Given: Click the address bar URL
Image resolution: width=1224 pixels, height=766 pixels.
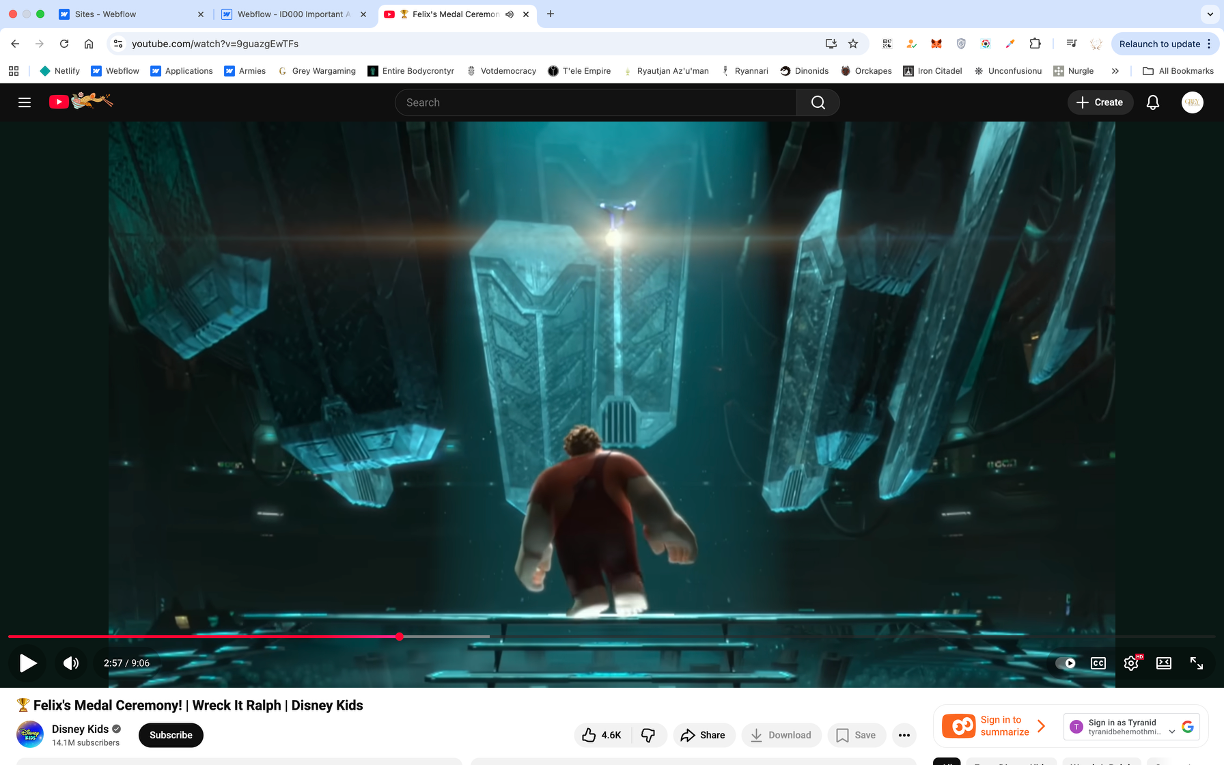Looking at the screenshot, I should click(215, 44).
